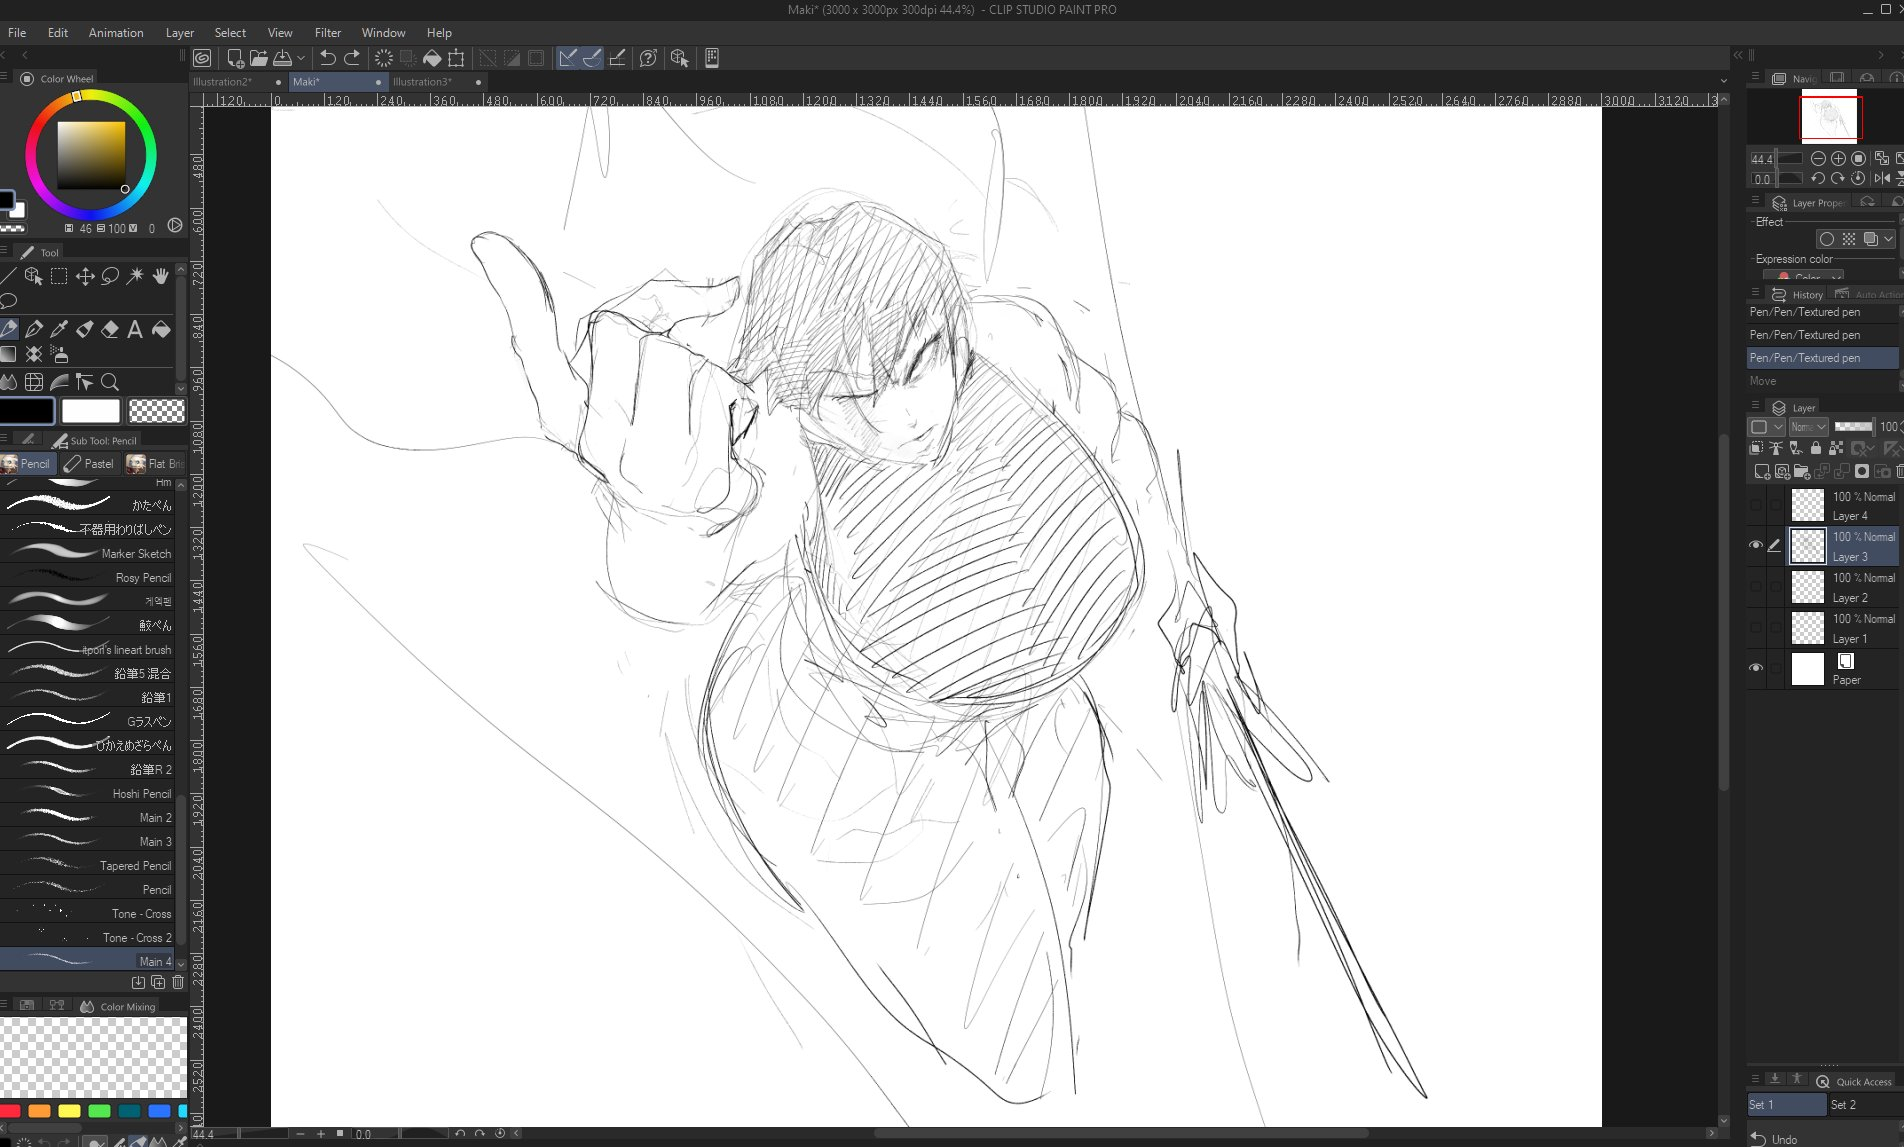Open the save dropdown arrow in command bar
1904x1147 pixels.
coord(300,58)
